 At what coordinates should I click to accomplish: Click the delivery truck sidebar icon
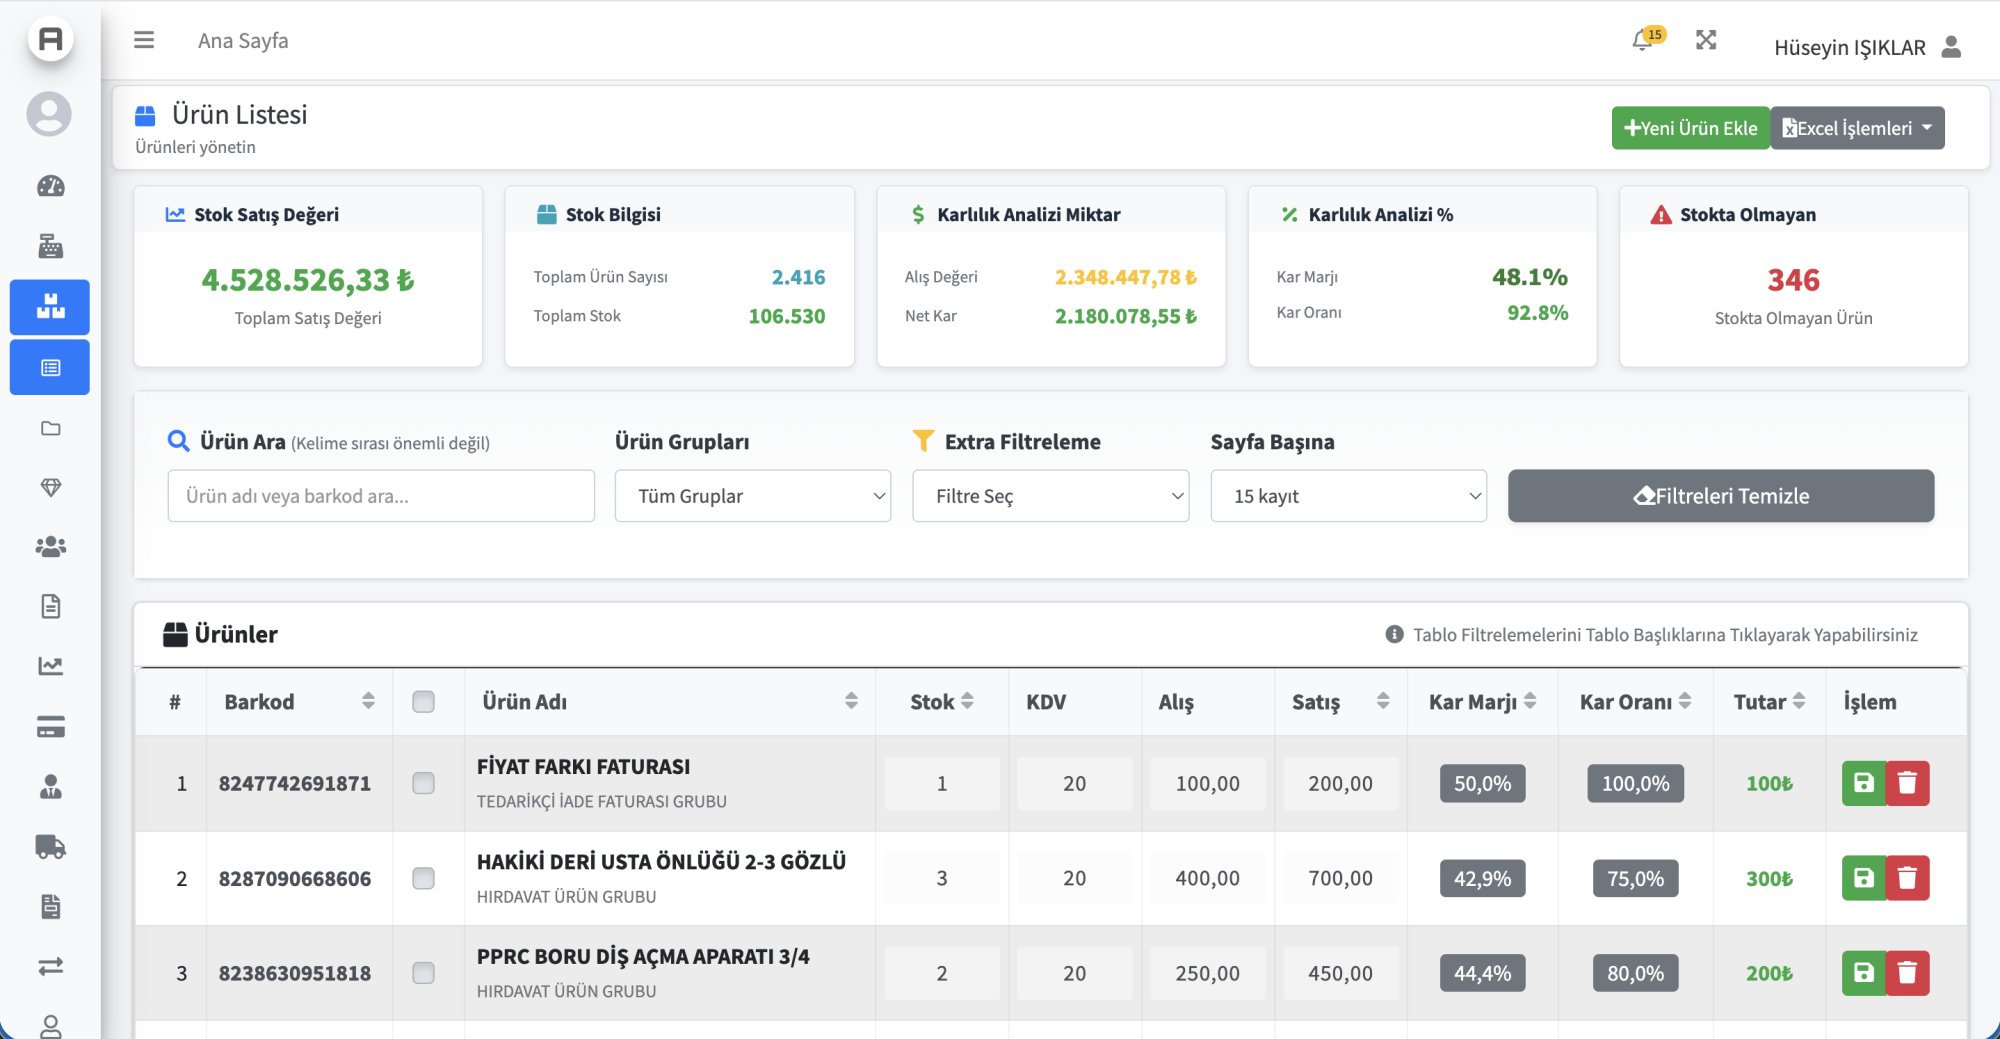[x=50, y=847]
